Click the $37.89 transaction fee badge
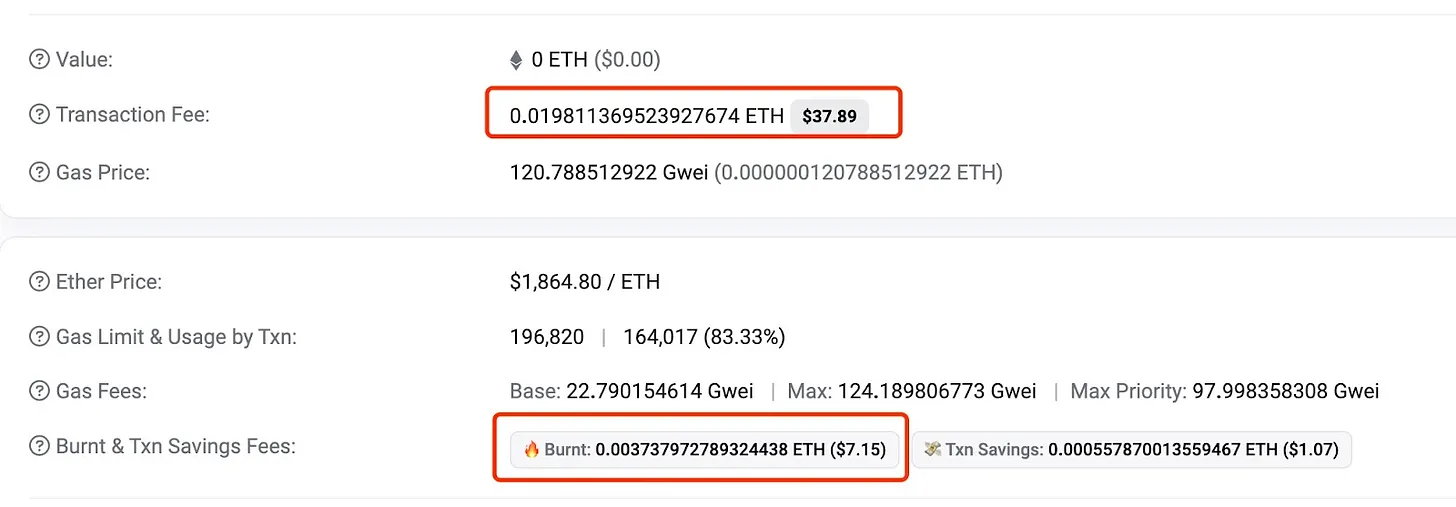Screen dimensions: 1456x507 pos(829,116)
